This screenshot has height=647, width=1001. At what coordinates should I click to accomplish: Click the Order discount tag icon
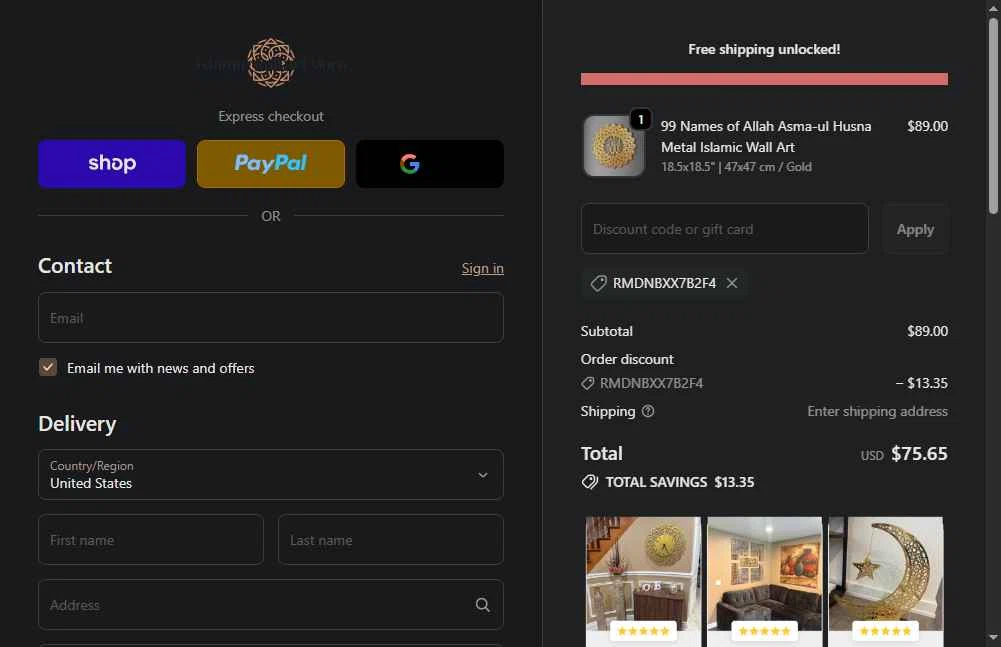tap(587, 383)
